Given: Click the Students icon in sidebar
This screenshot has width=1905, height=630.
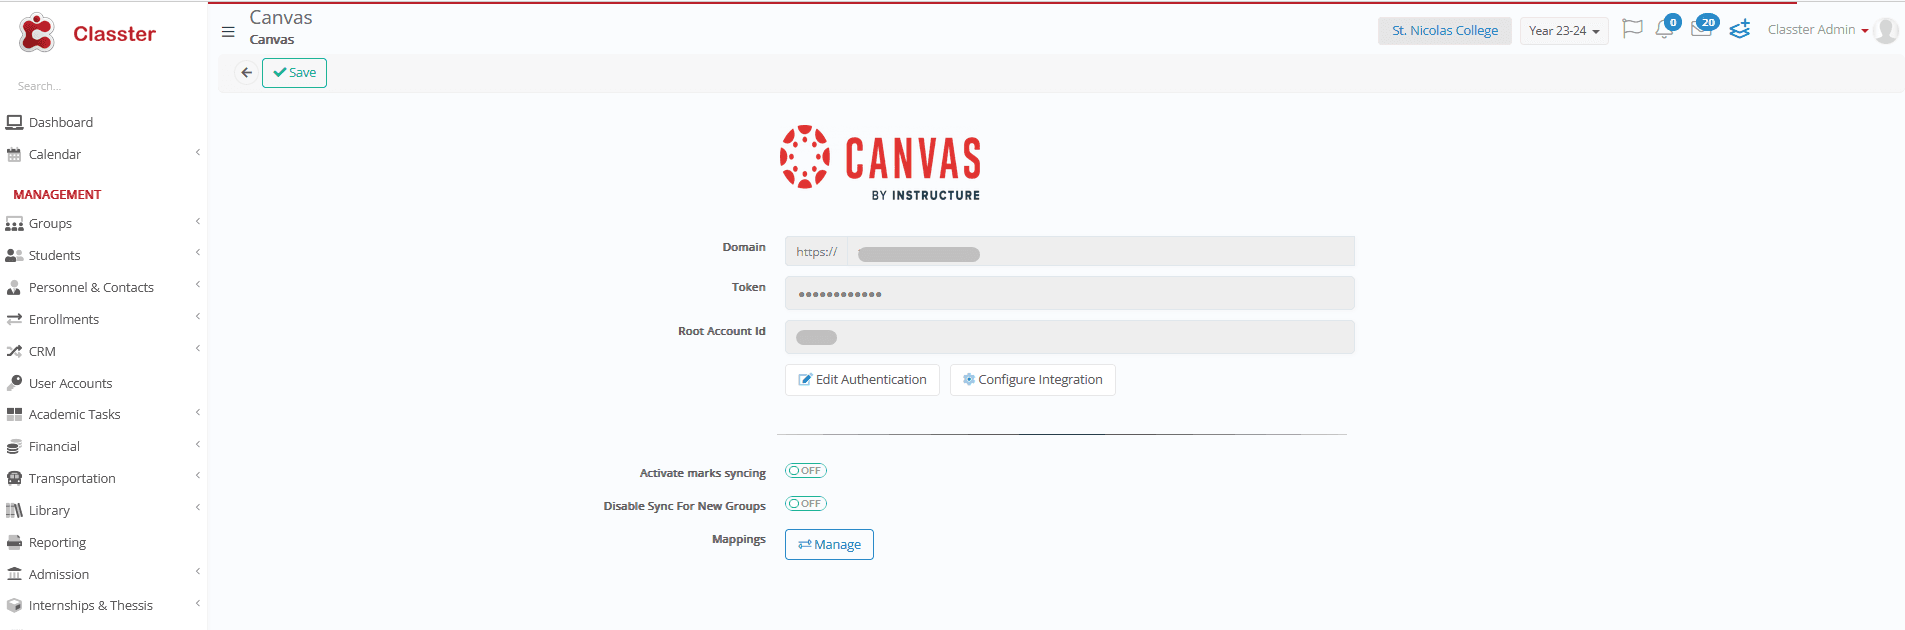Looking at the screenshot, I should (x=14, y=256).
